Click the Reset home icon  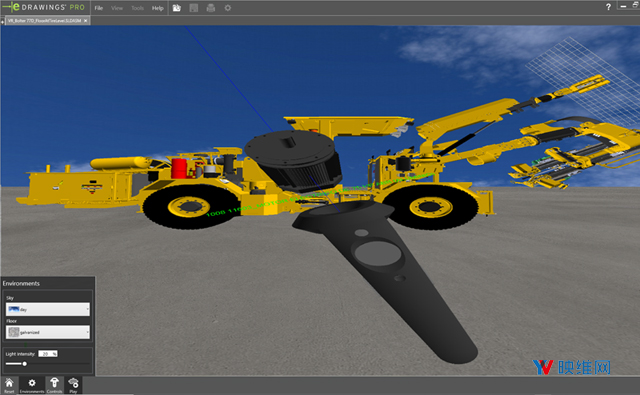coord(9,385)
